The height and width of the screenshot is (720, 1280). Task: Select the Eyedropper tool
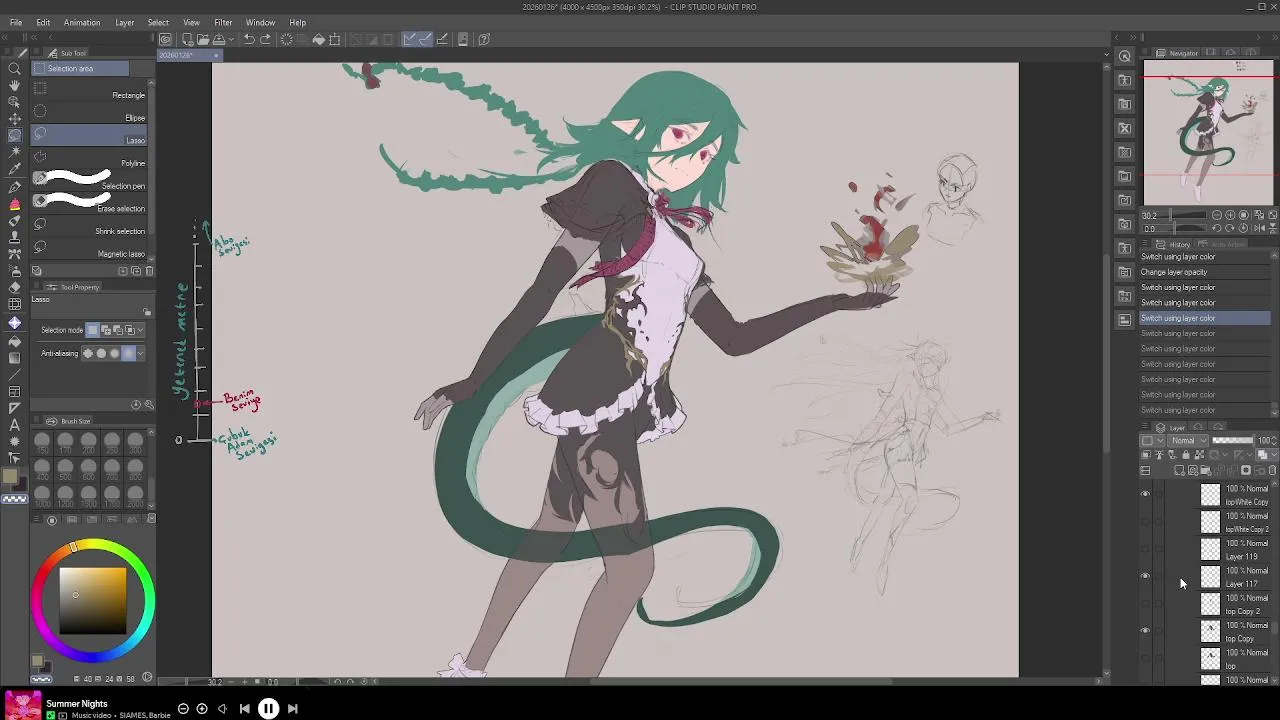tap(14, 169)
